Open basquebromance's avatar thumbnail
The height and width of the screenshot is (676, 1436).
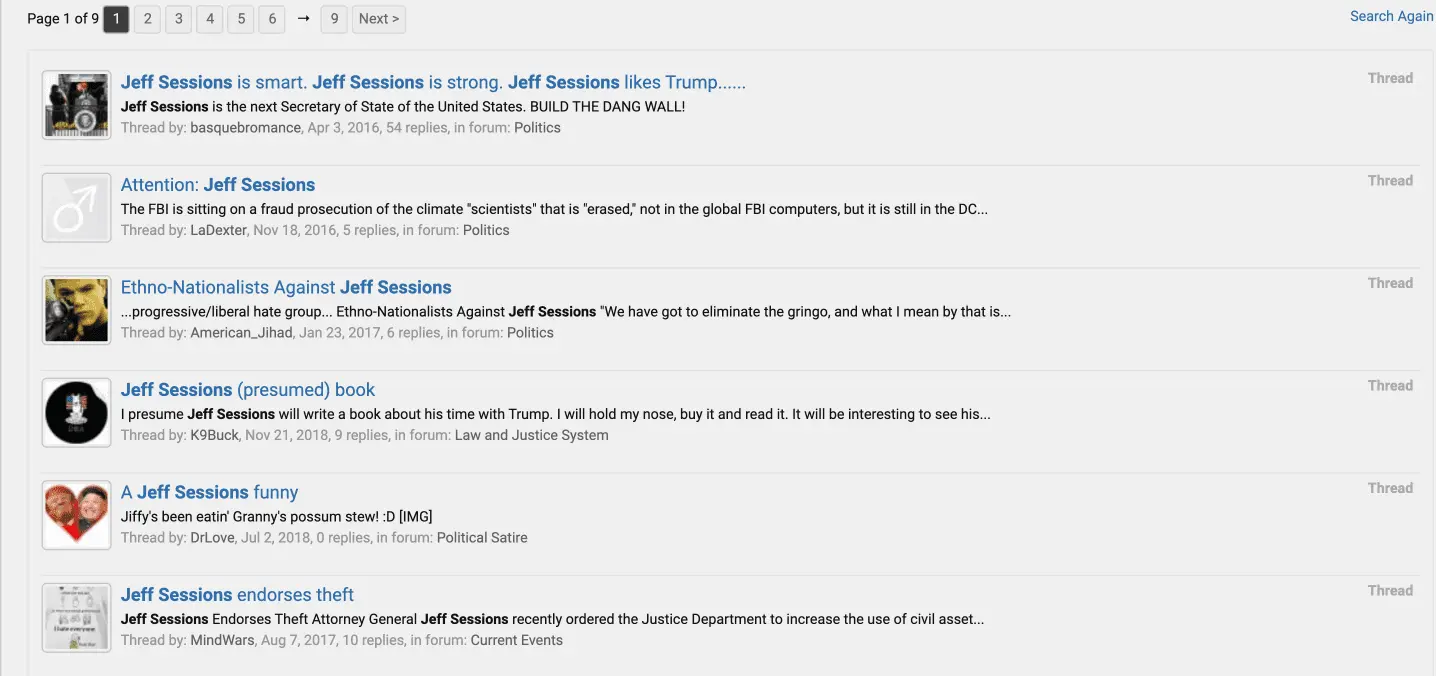tap(76, 105)
